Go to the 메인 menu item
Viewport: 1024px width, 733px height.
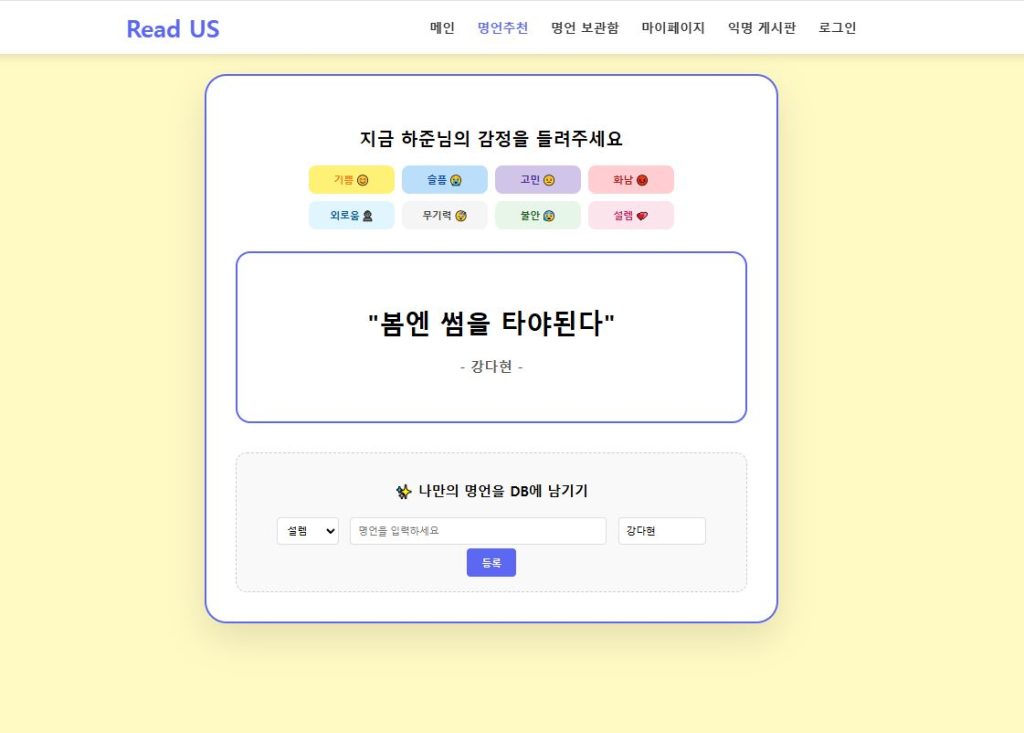(x=442, y=28)
